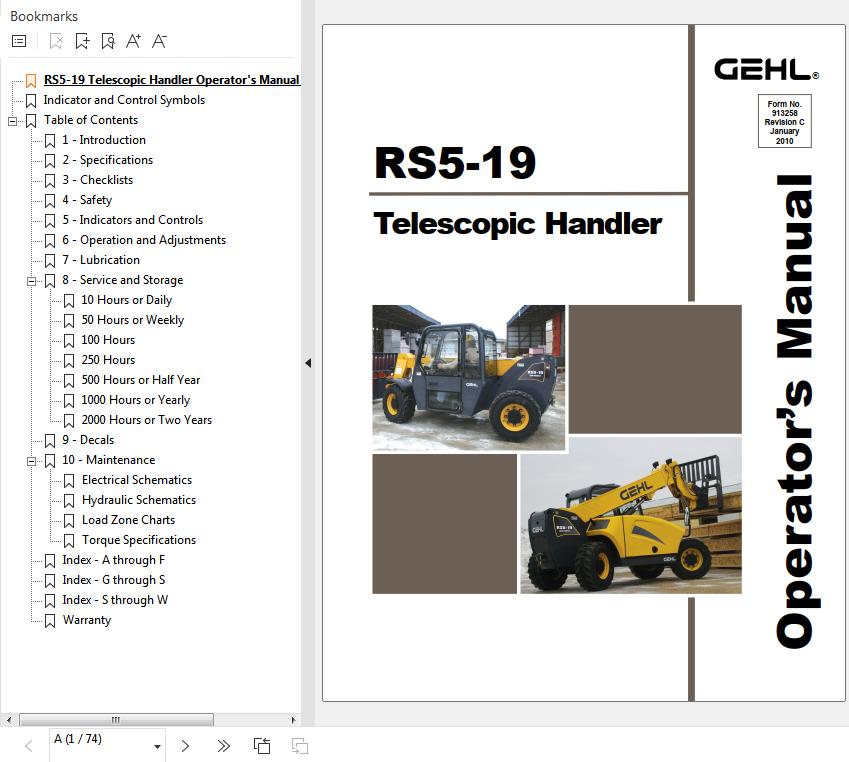
Task: Click the add new bookmark icon
Action: (x=82, y=41)
